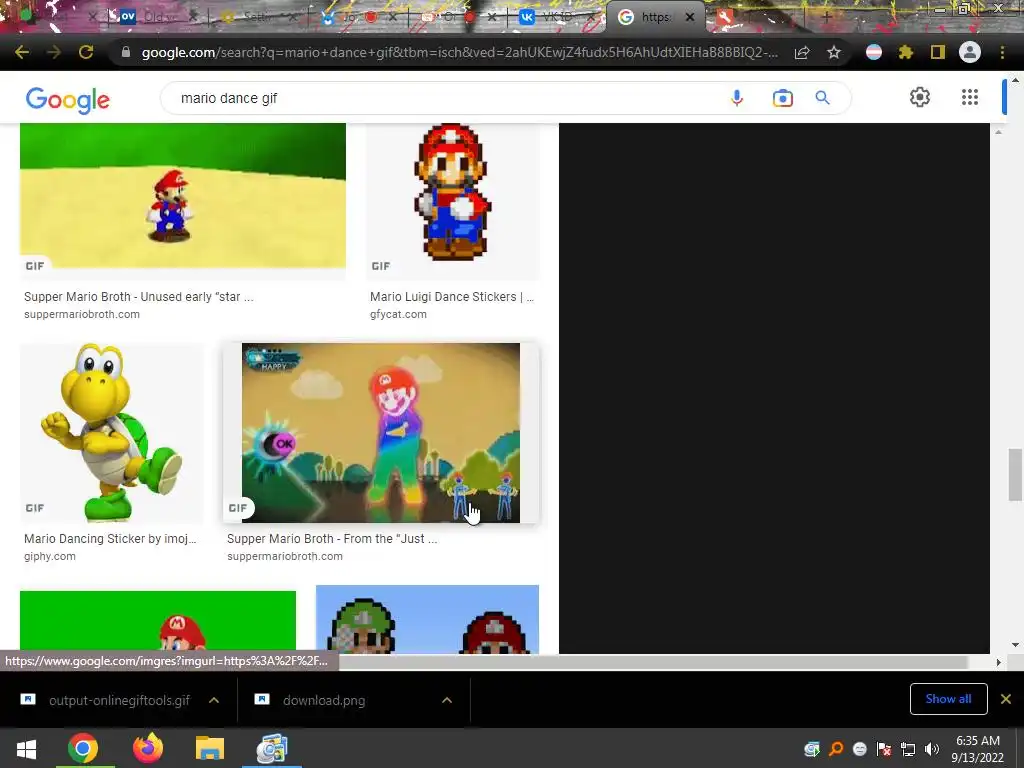Click the round face tray icon
The width and height of the screenshot is (1024, 768).
coord(859,749)
